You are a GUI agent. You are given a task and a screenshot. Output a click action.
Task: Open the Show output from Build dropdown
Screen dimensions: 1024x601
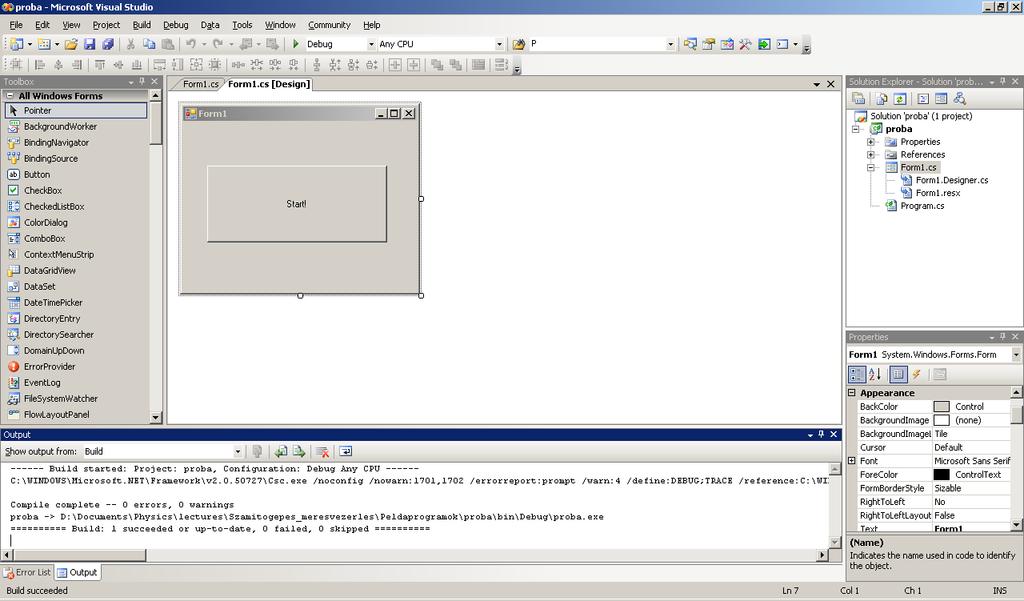click(238, 451)
